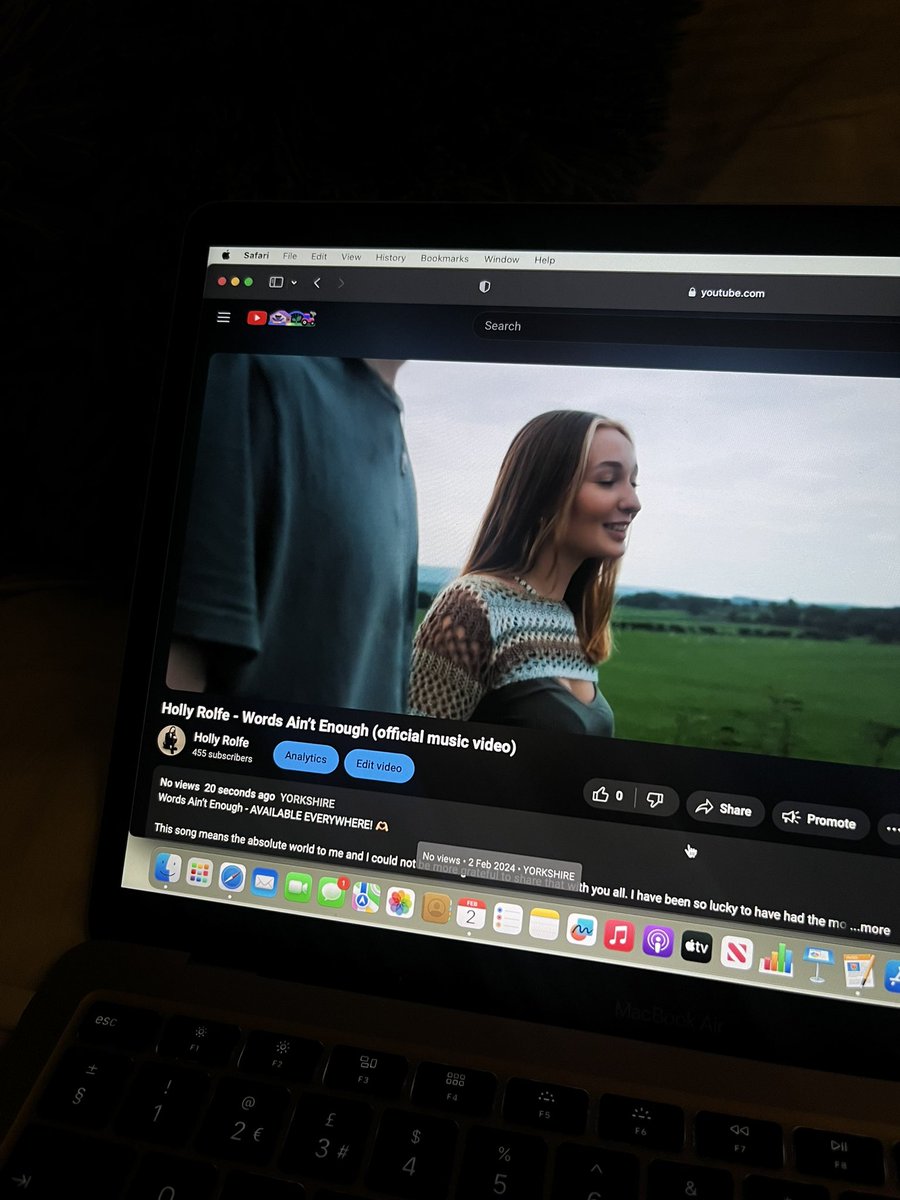Click the YouTube logo home link
900x1200 pixels.
coord(282,319)
